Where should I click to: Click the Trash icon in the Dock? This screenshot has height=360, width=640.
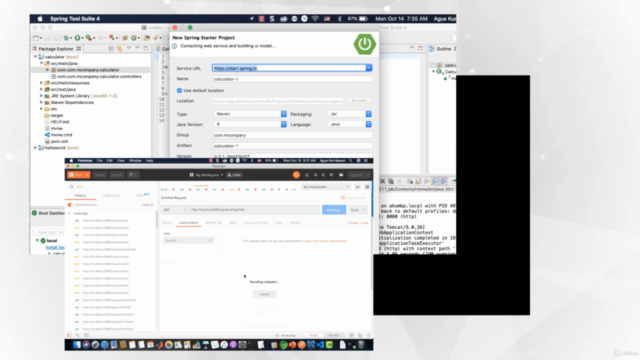click(361, 345)
